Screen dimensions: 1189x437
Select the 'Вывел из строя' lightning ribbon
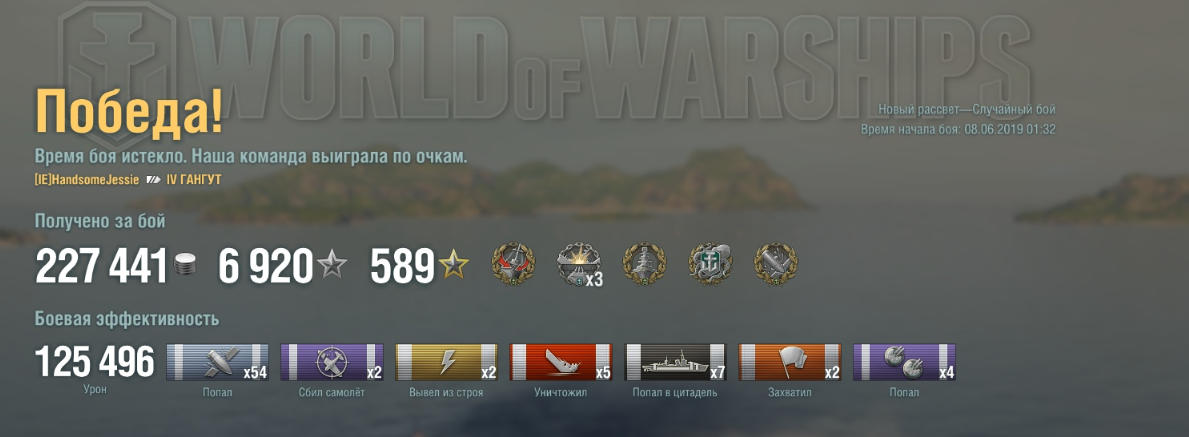447,362
